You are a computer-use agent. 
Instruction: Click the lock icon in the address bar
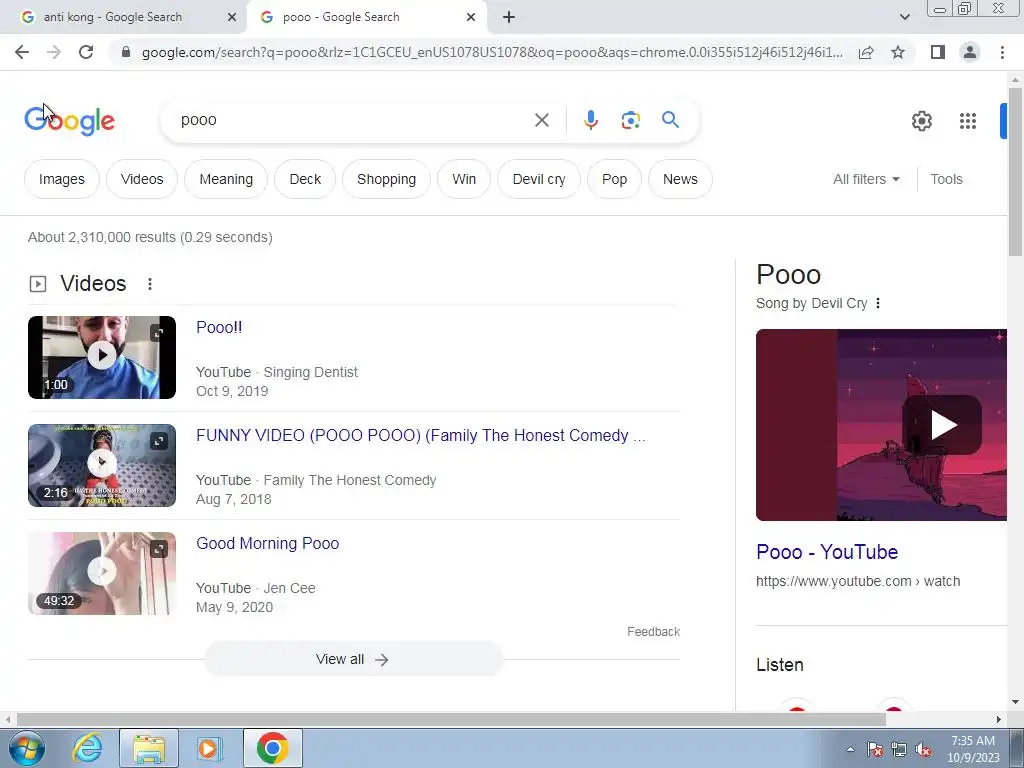coord(126,52)
